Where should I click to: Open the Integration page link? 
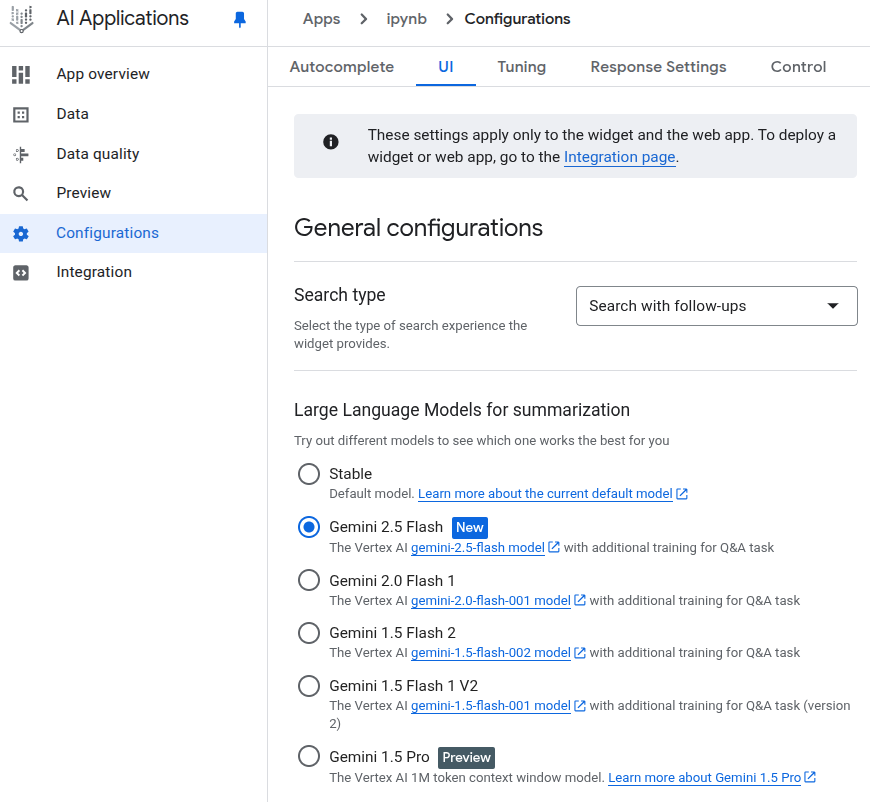click(619, 157)
